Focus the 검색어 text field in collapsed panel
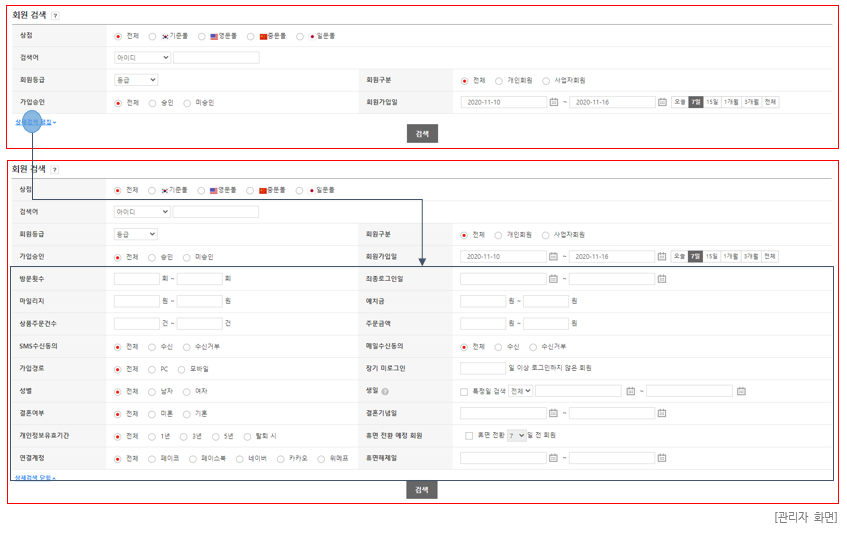This screenshot has height=533, width=847. pos(216,57)
